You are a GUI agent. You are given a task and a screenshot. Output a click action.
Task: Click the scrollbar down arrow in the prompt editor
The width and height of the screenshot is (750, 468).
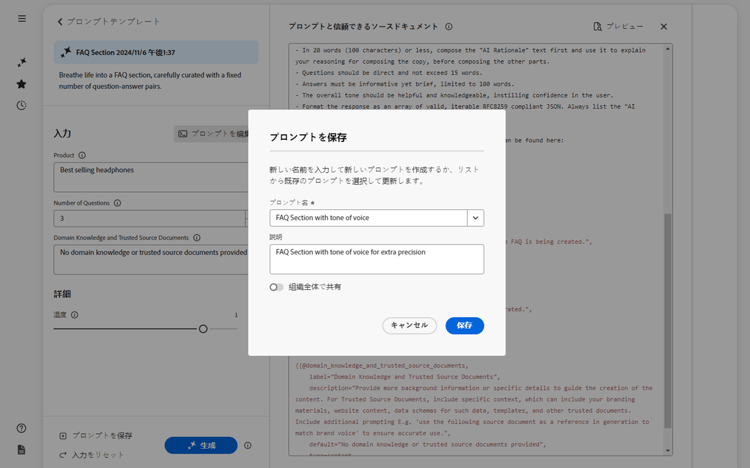pyautogui.click(x=668, y=451)
